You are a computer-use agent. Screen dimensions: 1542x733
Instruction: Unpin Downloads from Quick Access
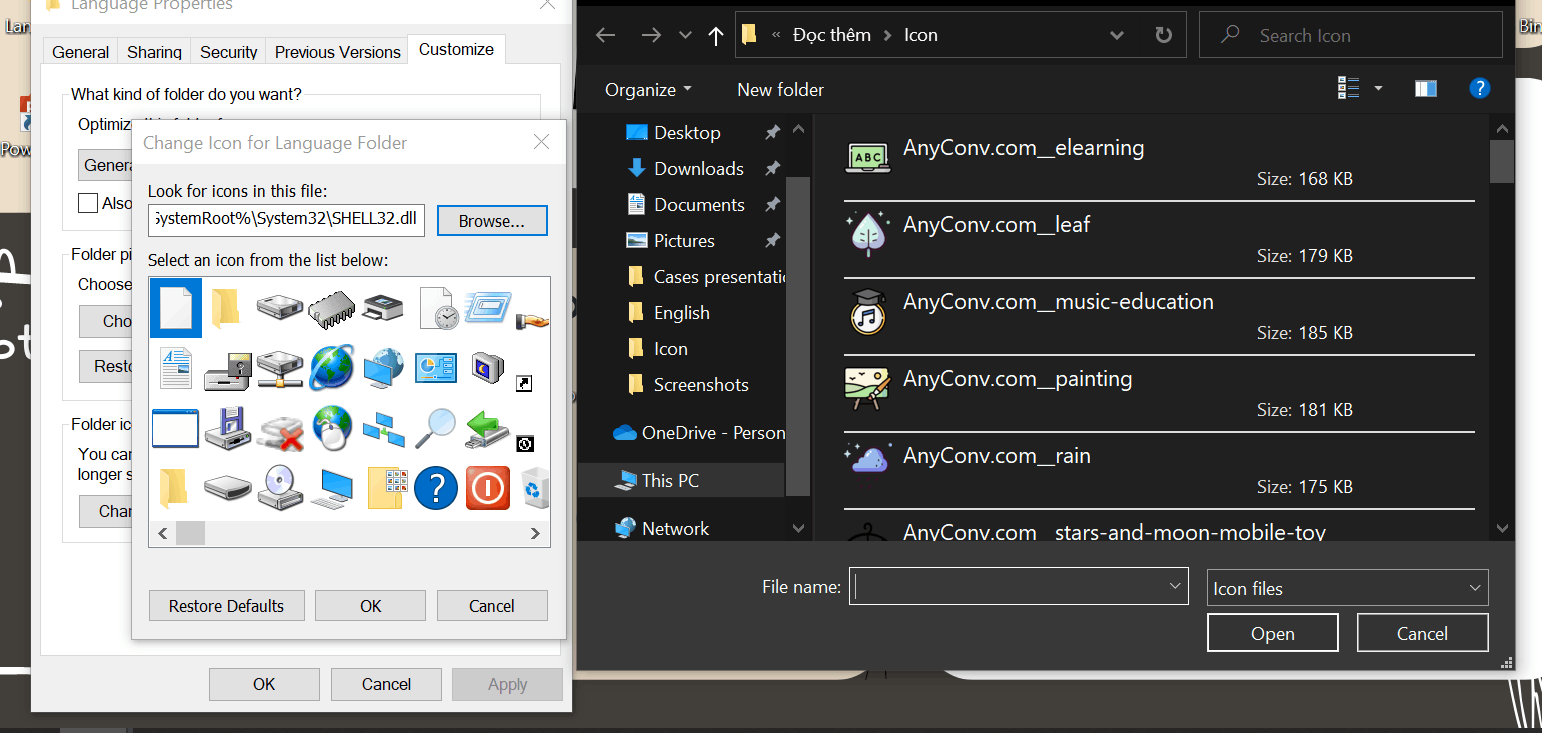coord(772,168)
